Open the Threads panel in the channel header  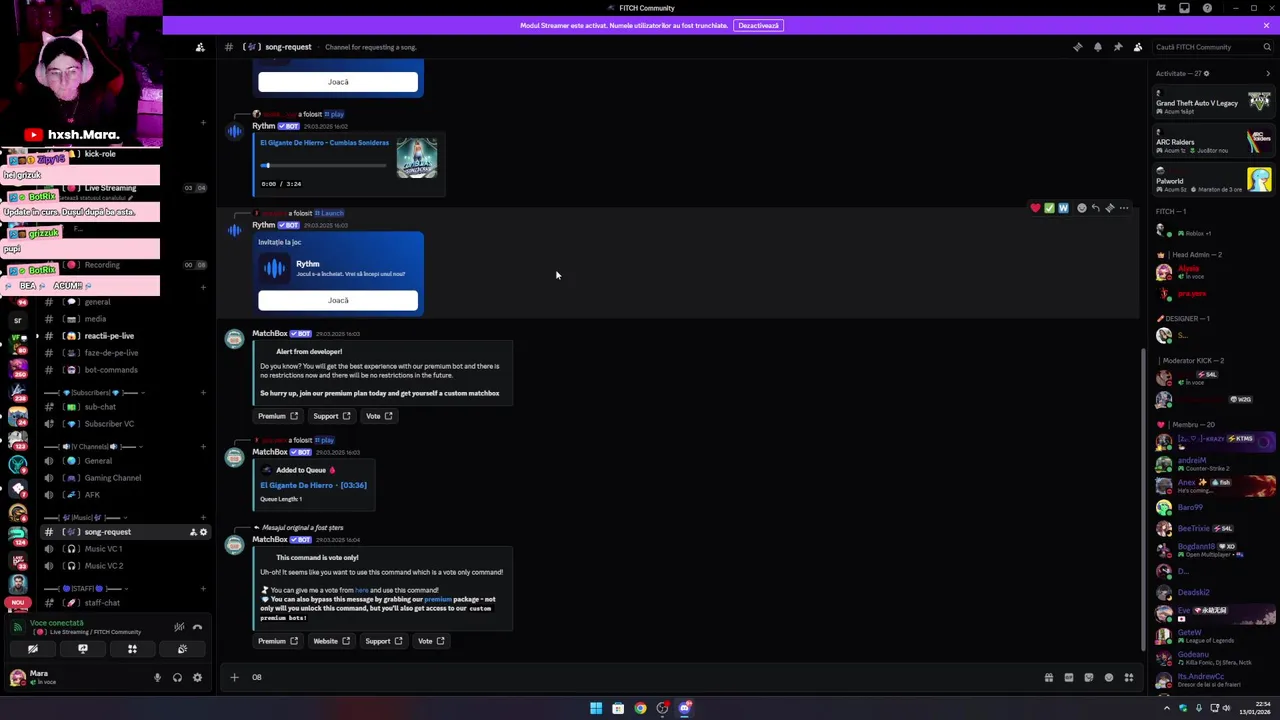(1077, 47)
